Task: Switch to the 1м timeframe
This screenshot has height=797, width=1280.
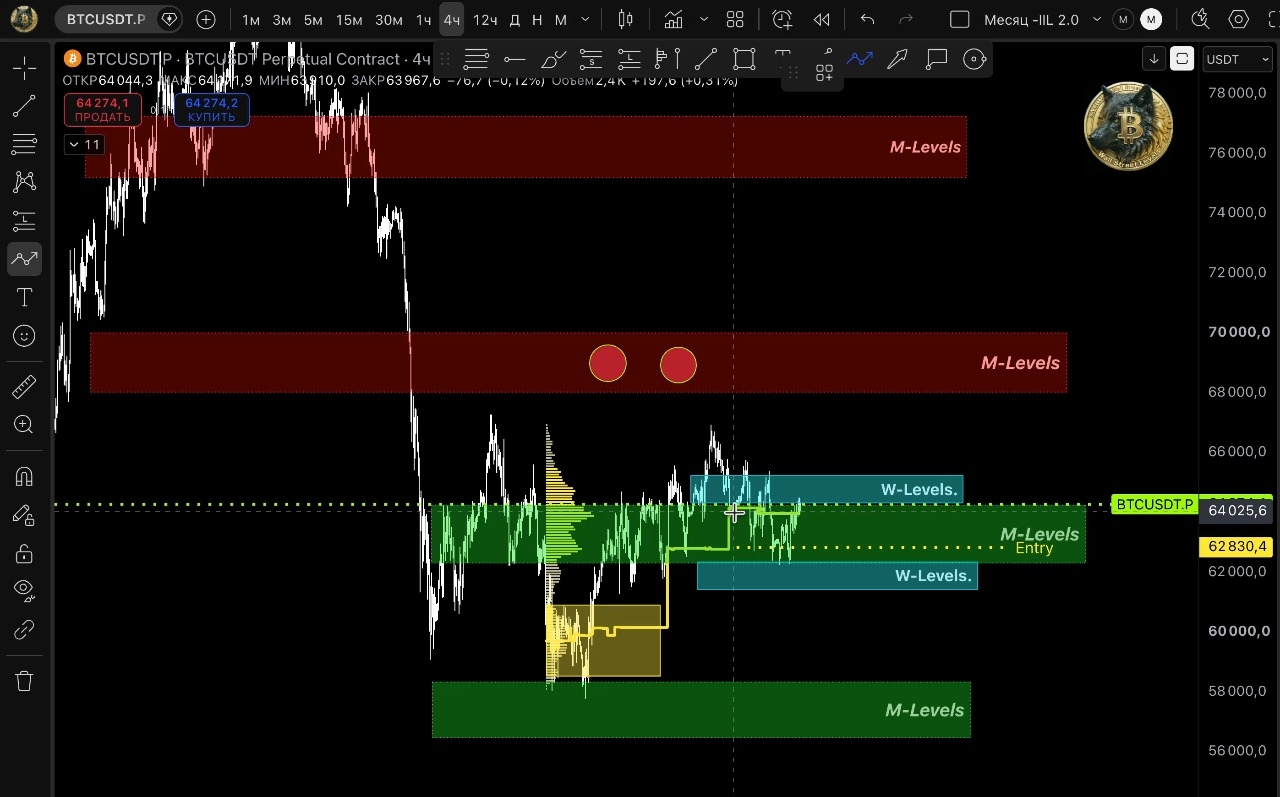Action: (251, 20)
